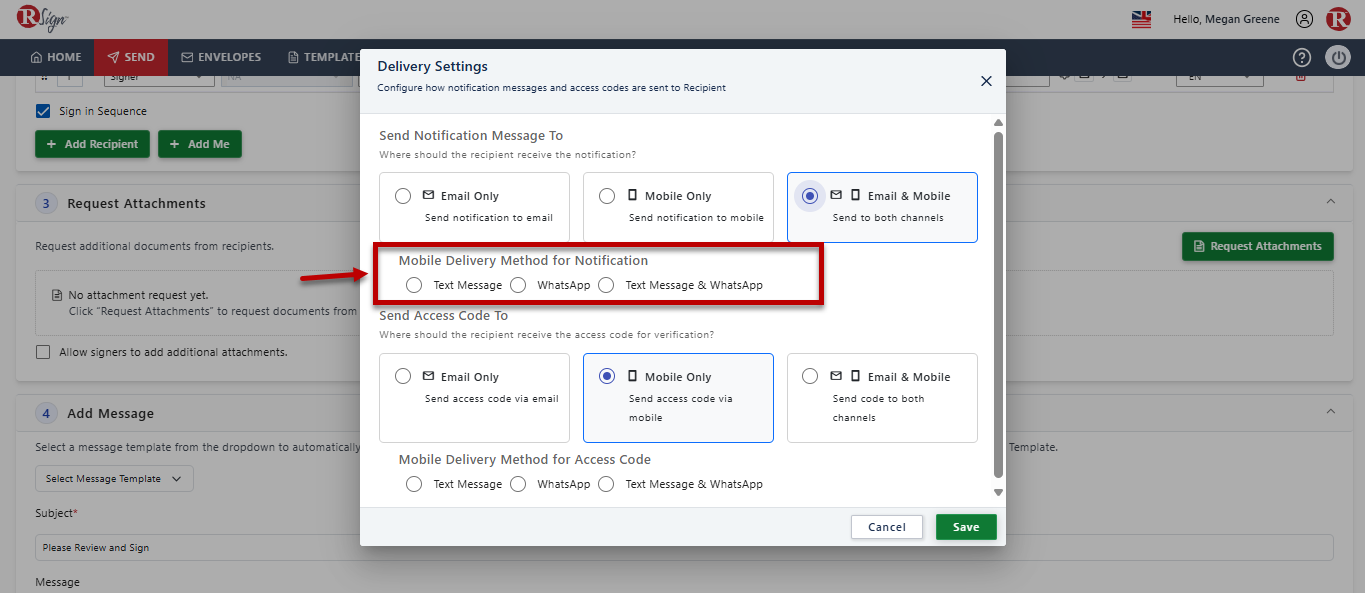Open the help question mark icon
1365x593 pixels.
point(1301,57)
